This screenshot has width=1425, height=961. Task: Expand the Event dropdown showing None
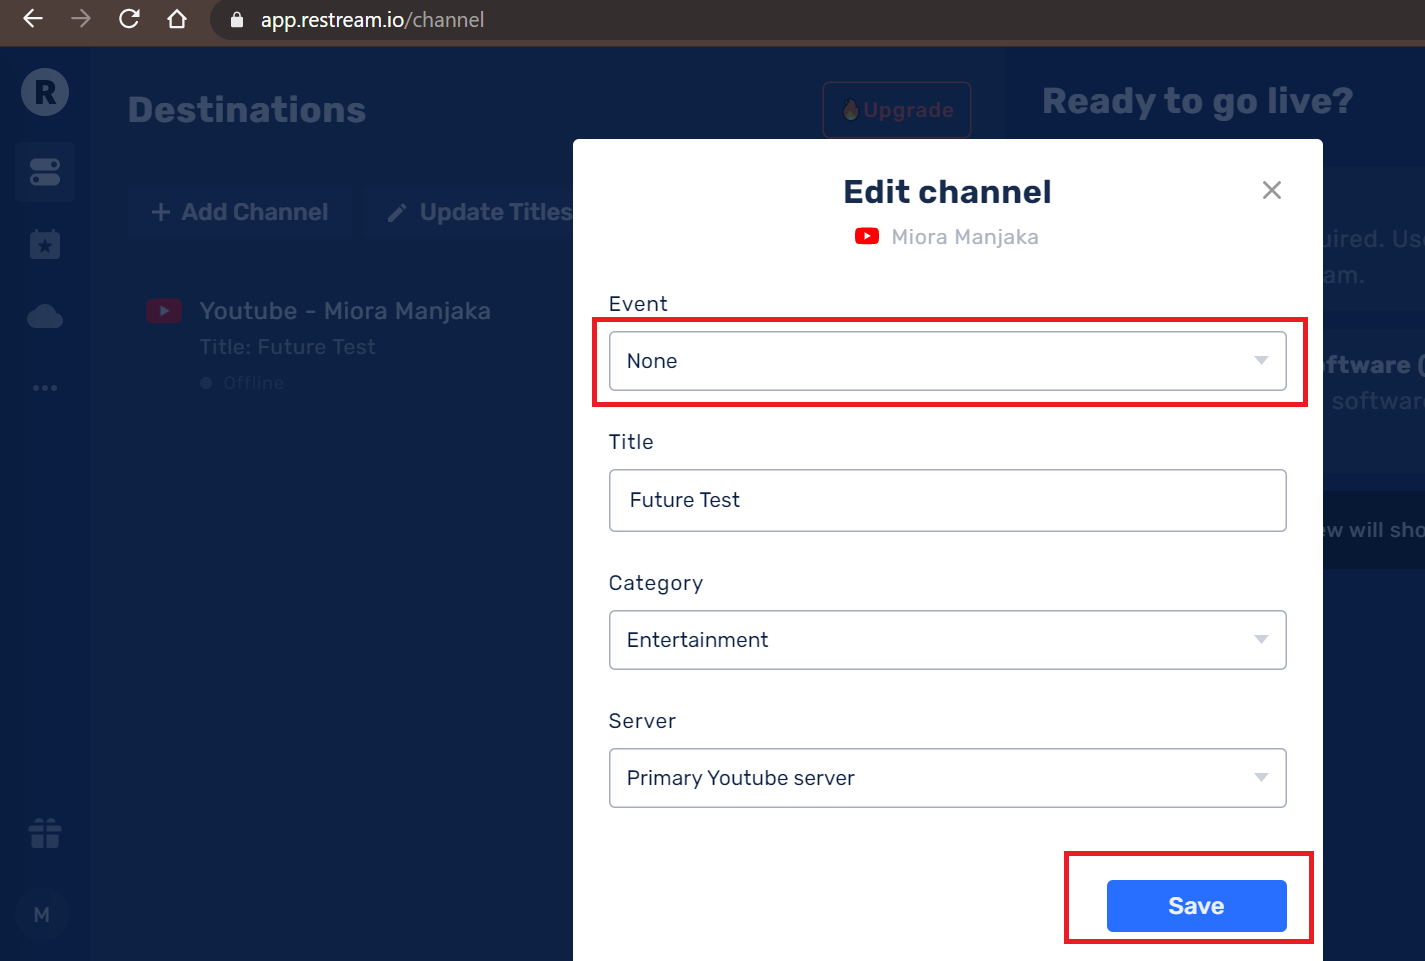(x=947, y=361)
